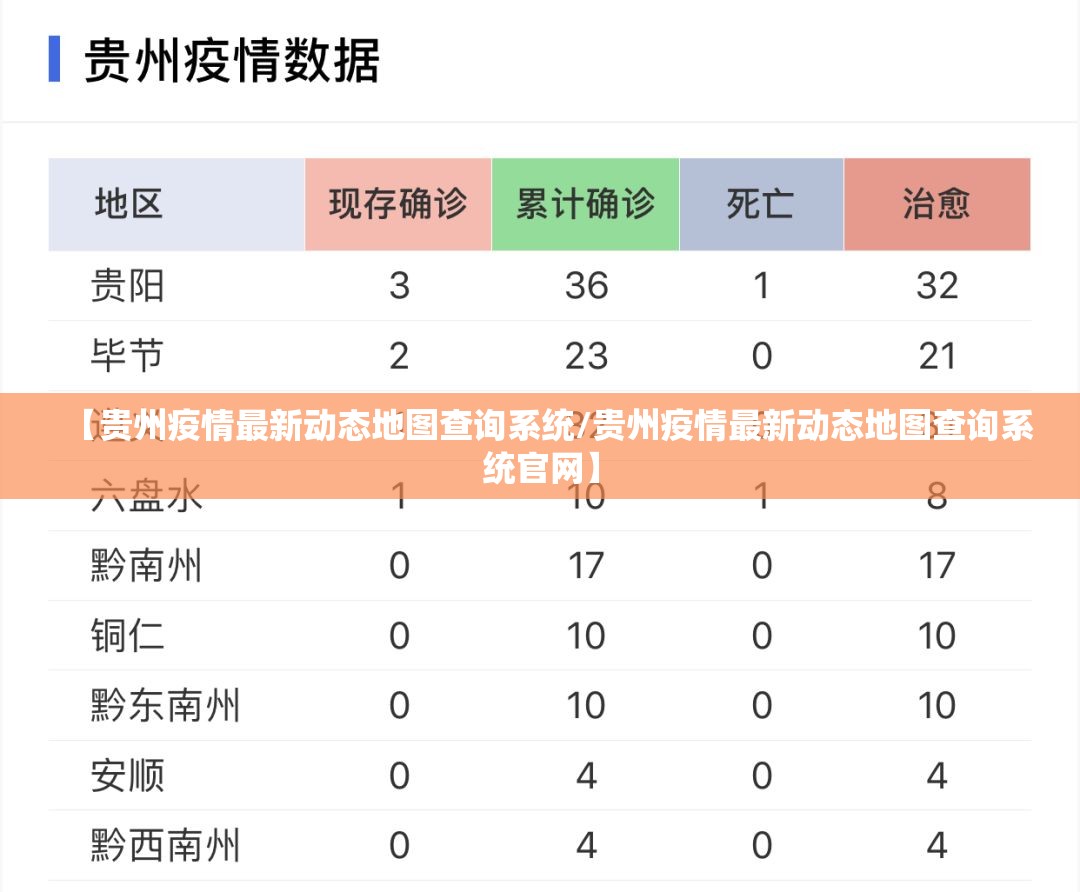Click the 贵阳 region name
The height and width of the screenshot is (892, 1080).
pyautogui.click(x=127, y=286)
